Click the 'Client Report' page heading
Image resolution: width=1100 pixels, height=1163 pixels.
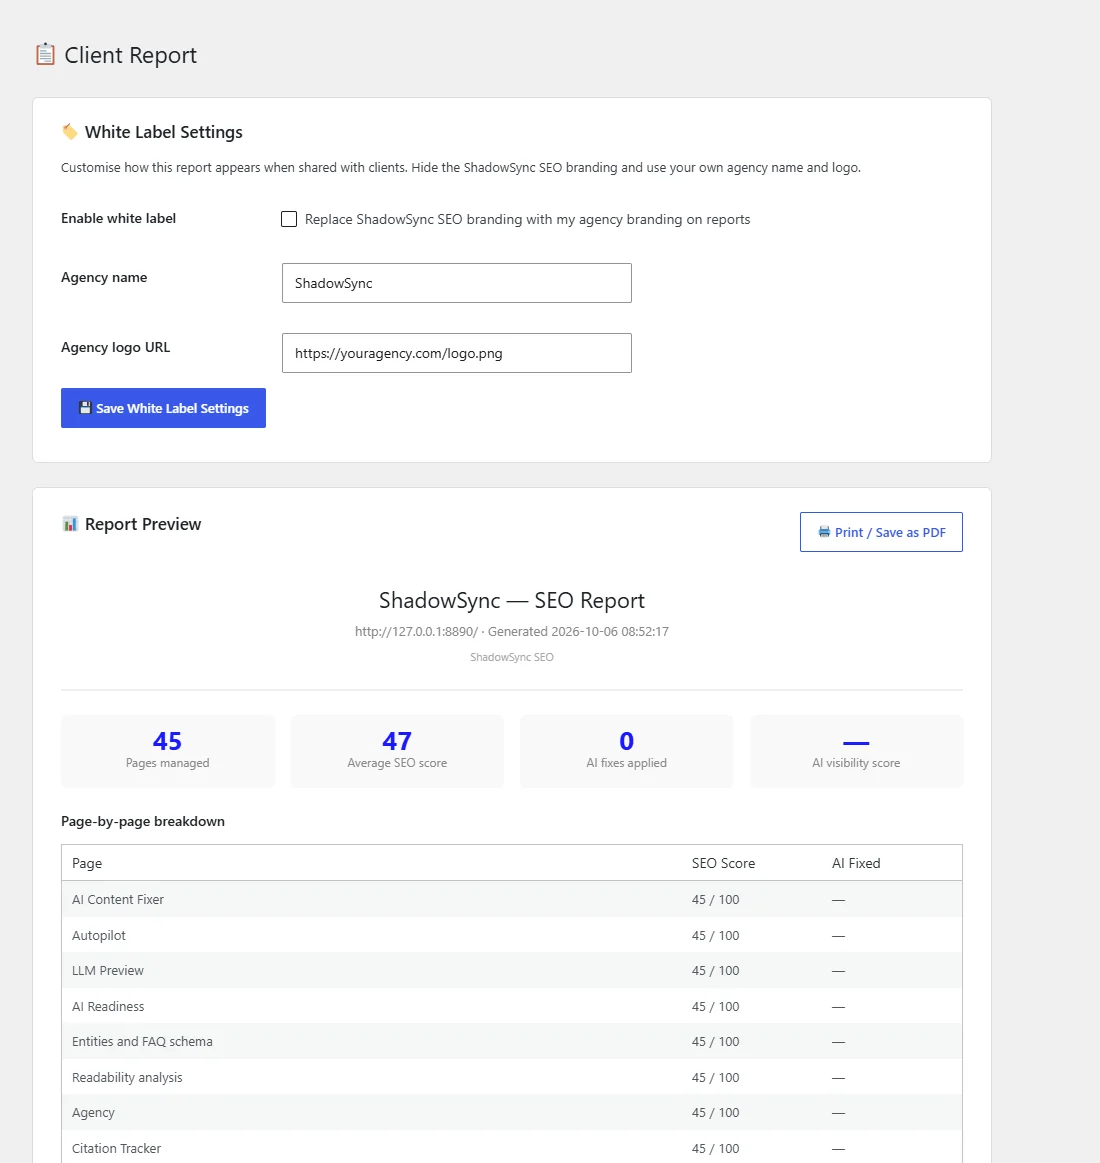131,55
